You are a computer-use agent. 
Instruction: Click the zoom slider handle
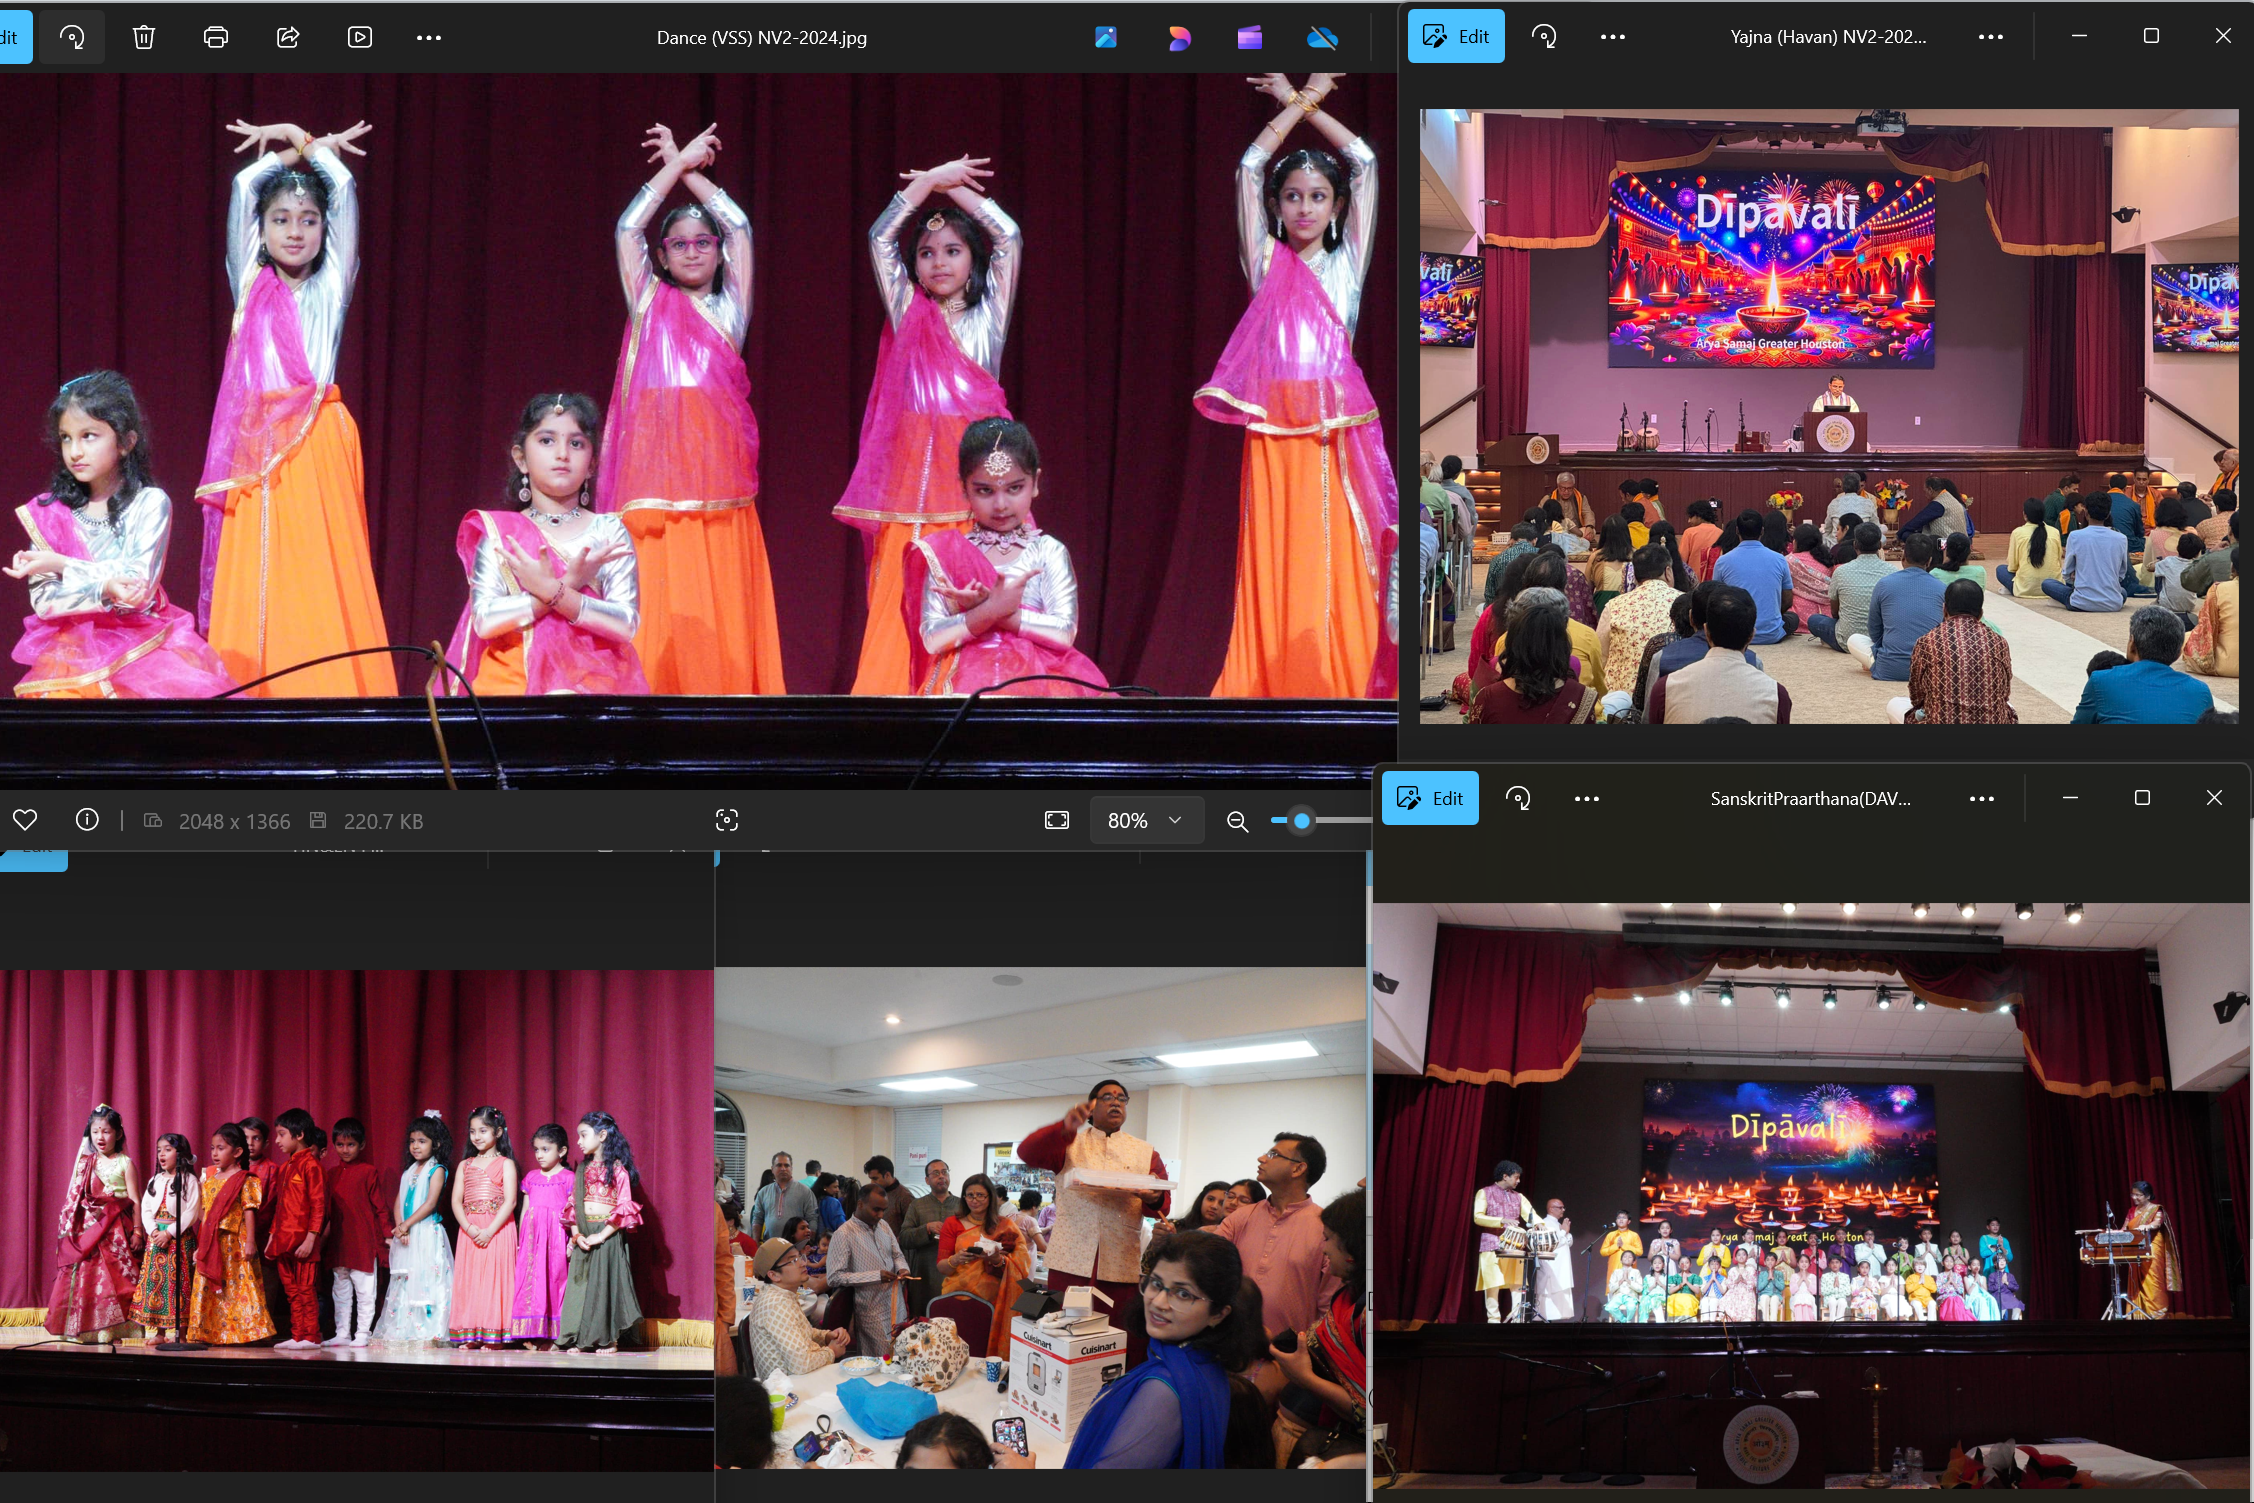[1301, 821]
